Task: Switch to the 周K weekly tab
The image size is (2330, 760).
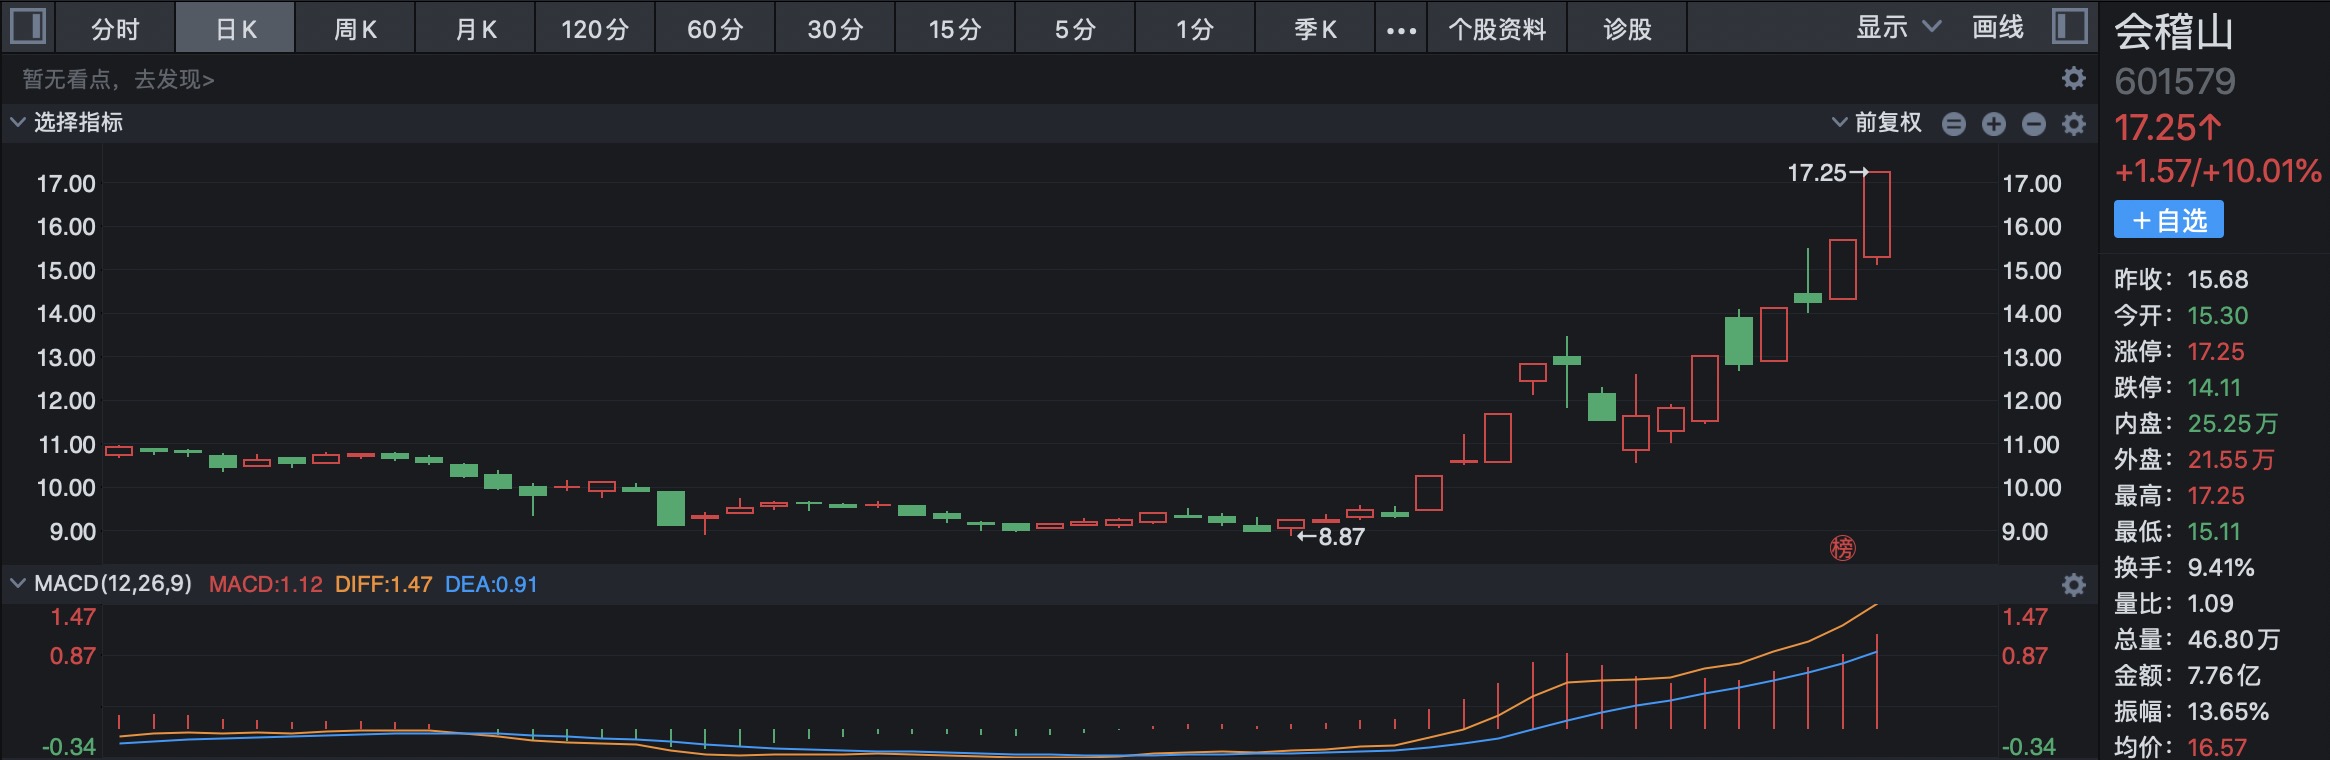Action: pos(355,29)
